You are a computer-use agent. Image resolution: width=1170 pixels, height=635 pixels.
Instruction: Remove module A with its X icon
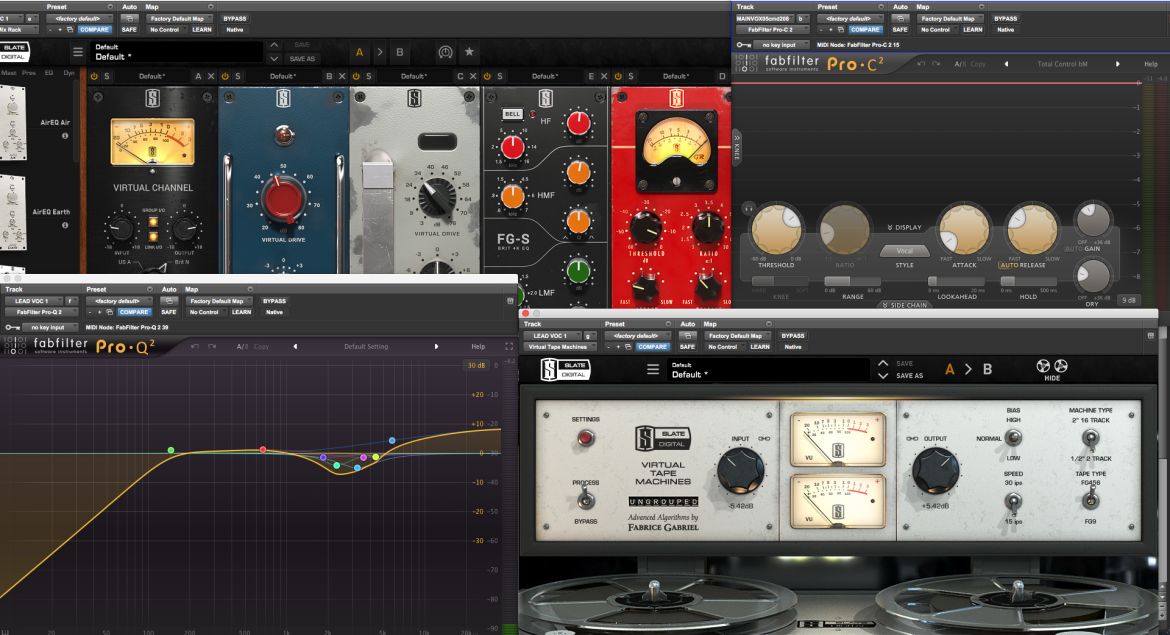click(211, 76)
